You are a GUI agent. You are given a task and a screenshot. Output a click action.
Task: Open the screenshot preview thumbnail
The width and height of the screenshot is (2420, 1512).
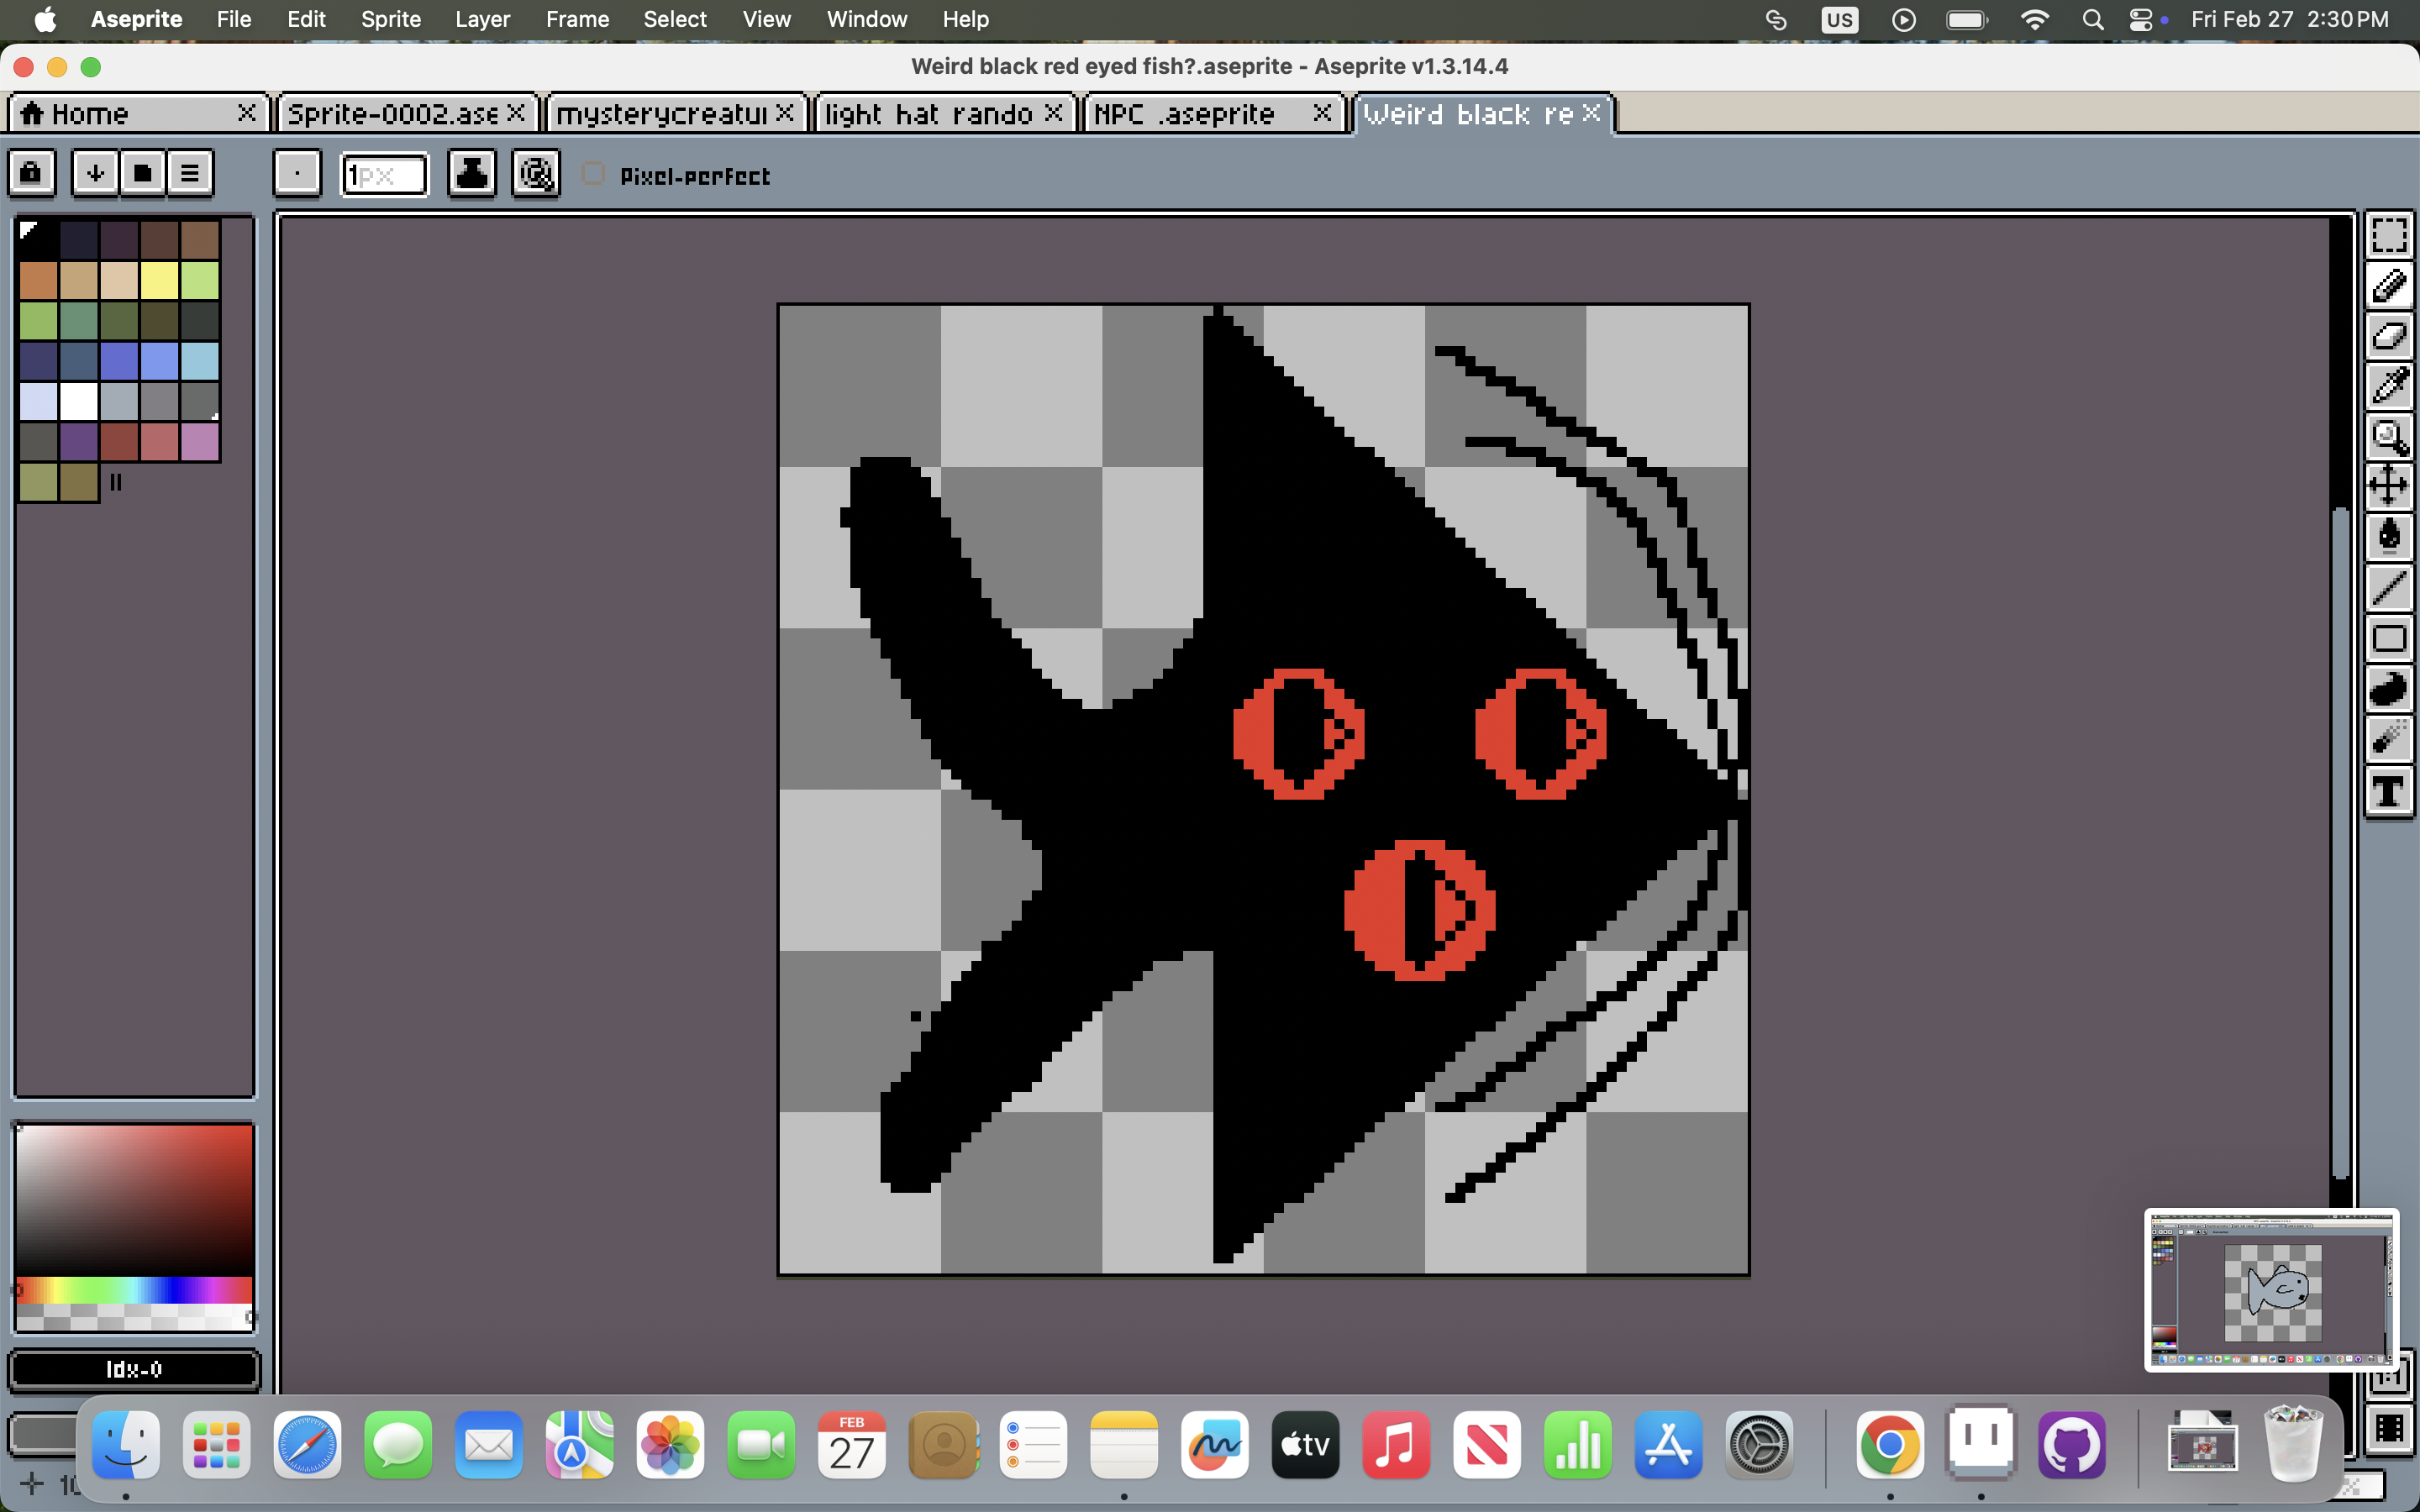(x=2271, y=1290)
